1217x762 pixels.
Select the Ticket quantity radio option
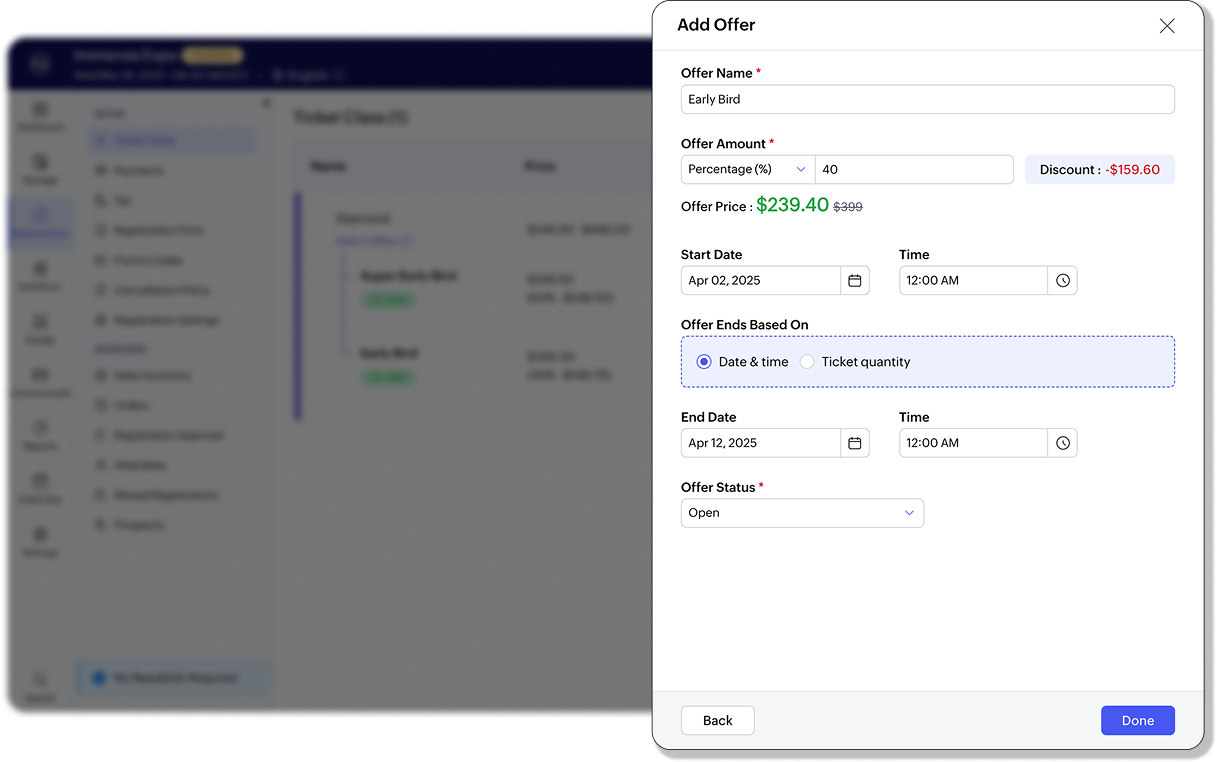(807, 362)
